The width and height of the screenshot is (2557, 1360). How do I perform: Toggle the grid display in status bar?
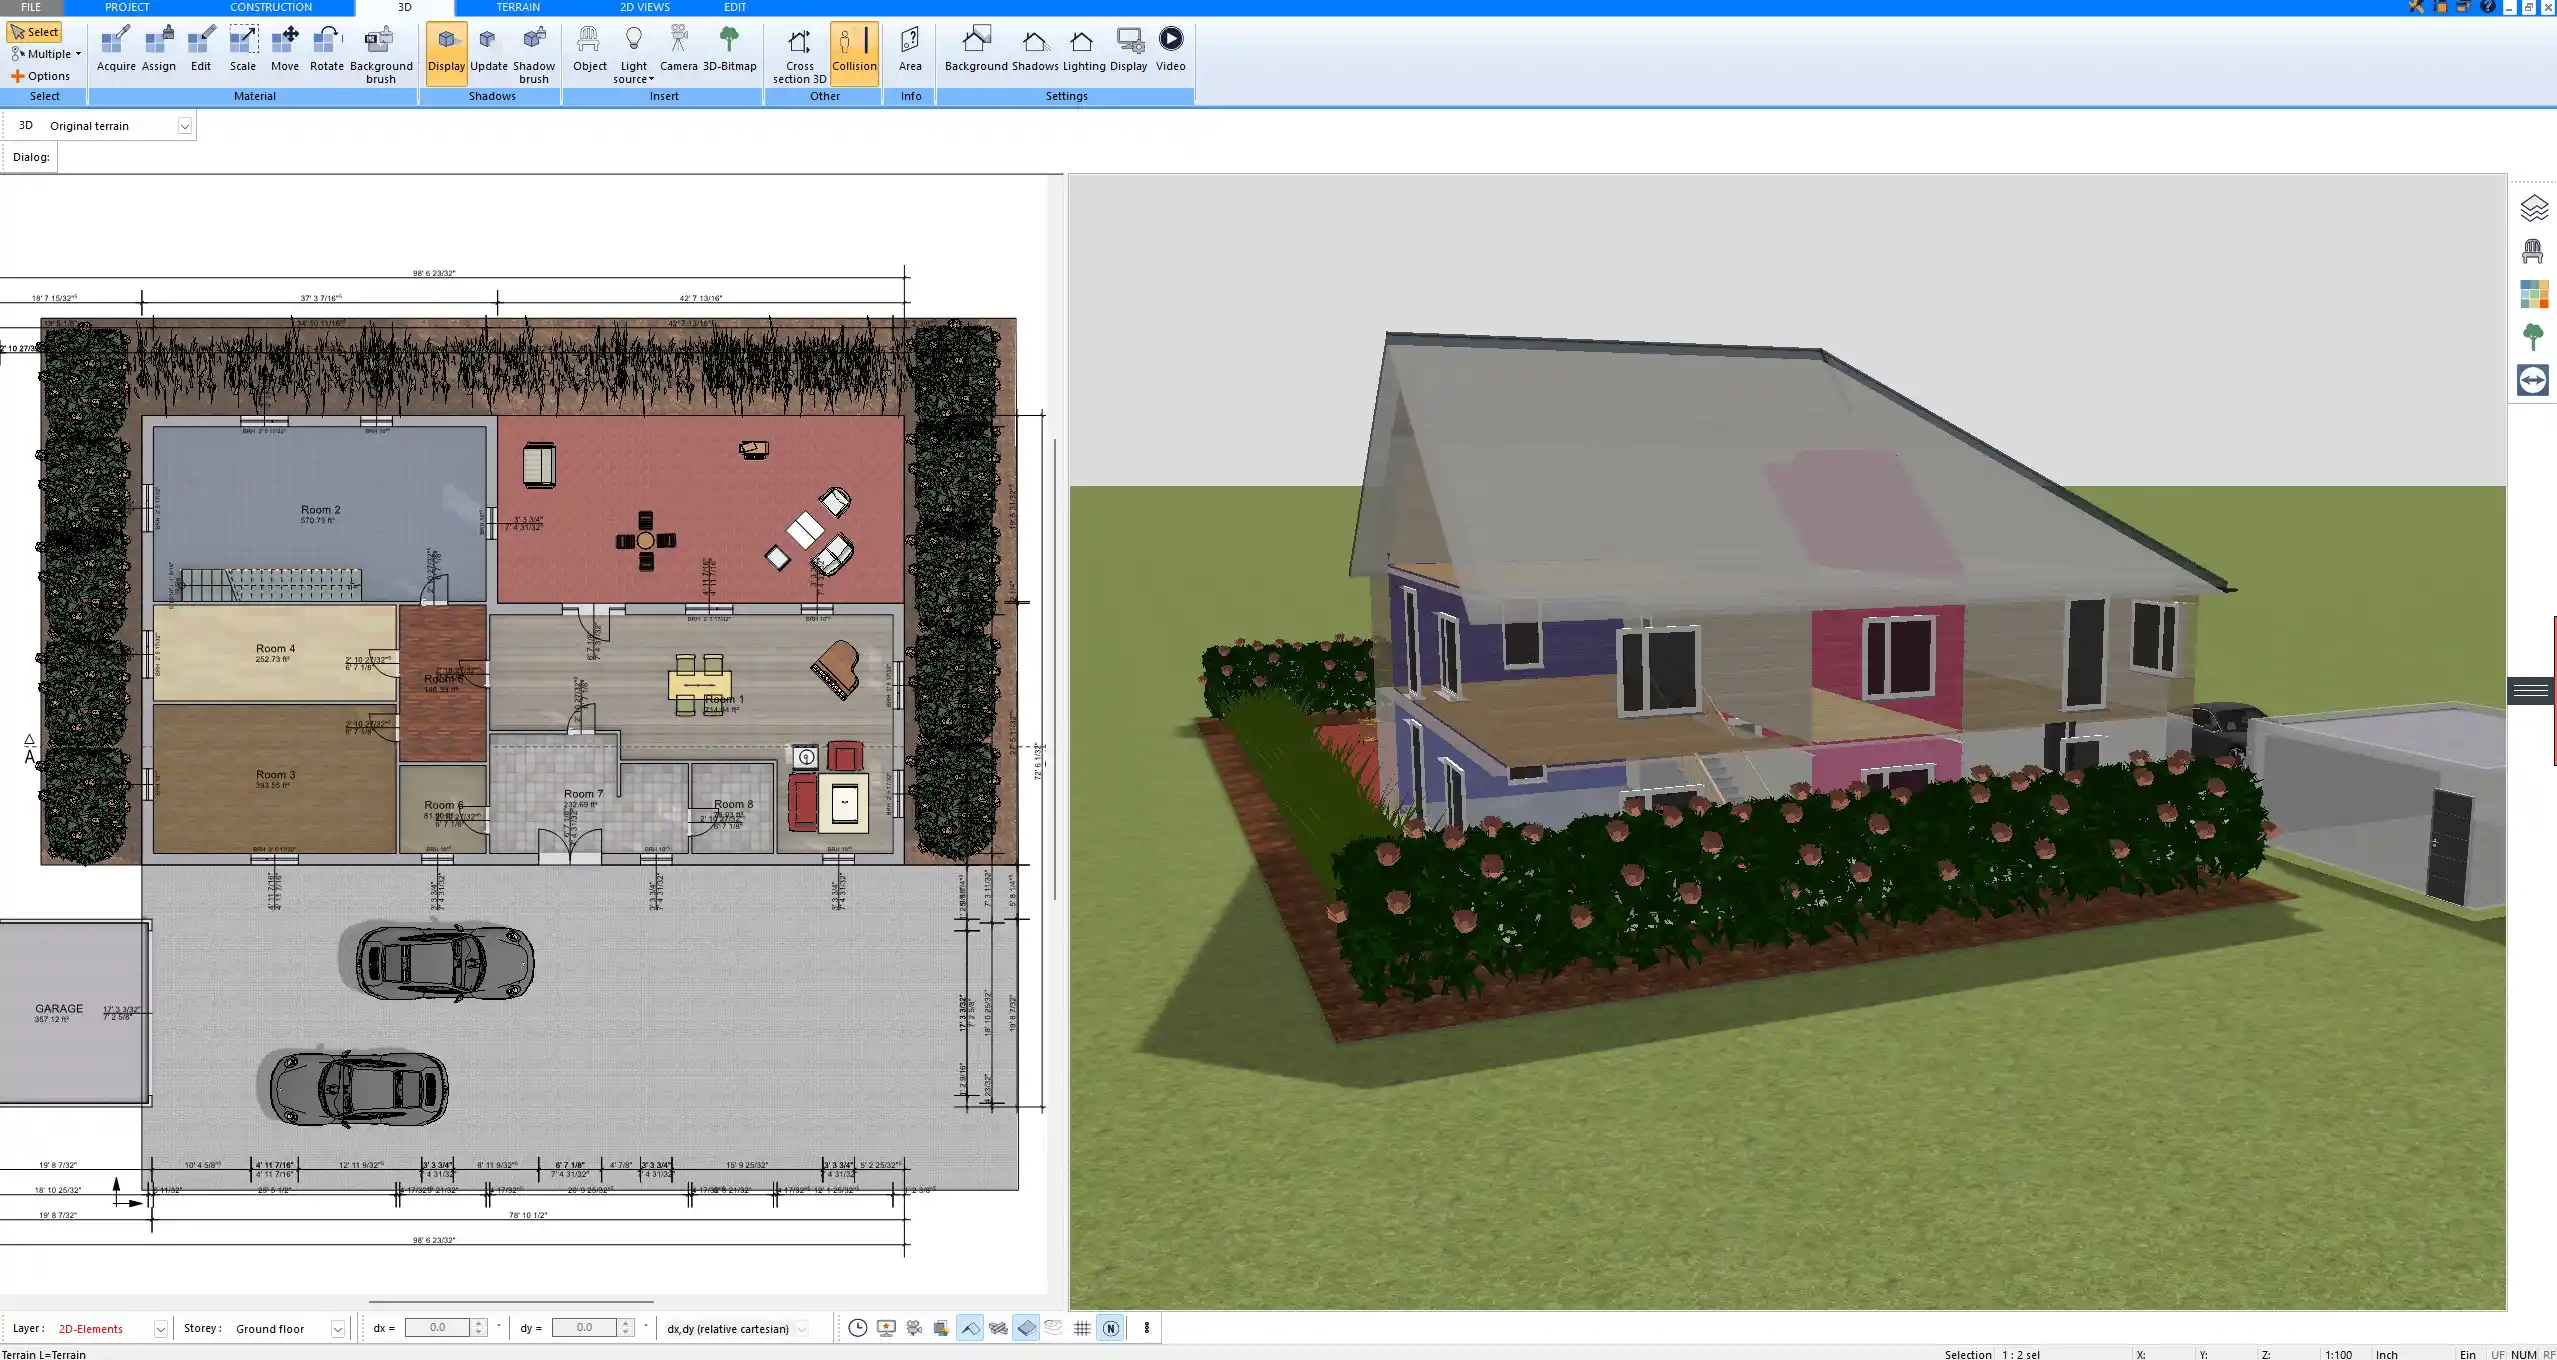click(x=1082, y=1328)
